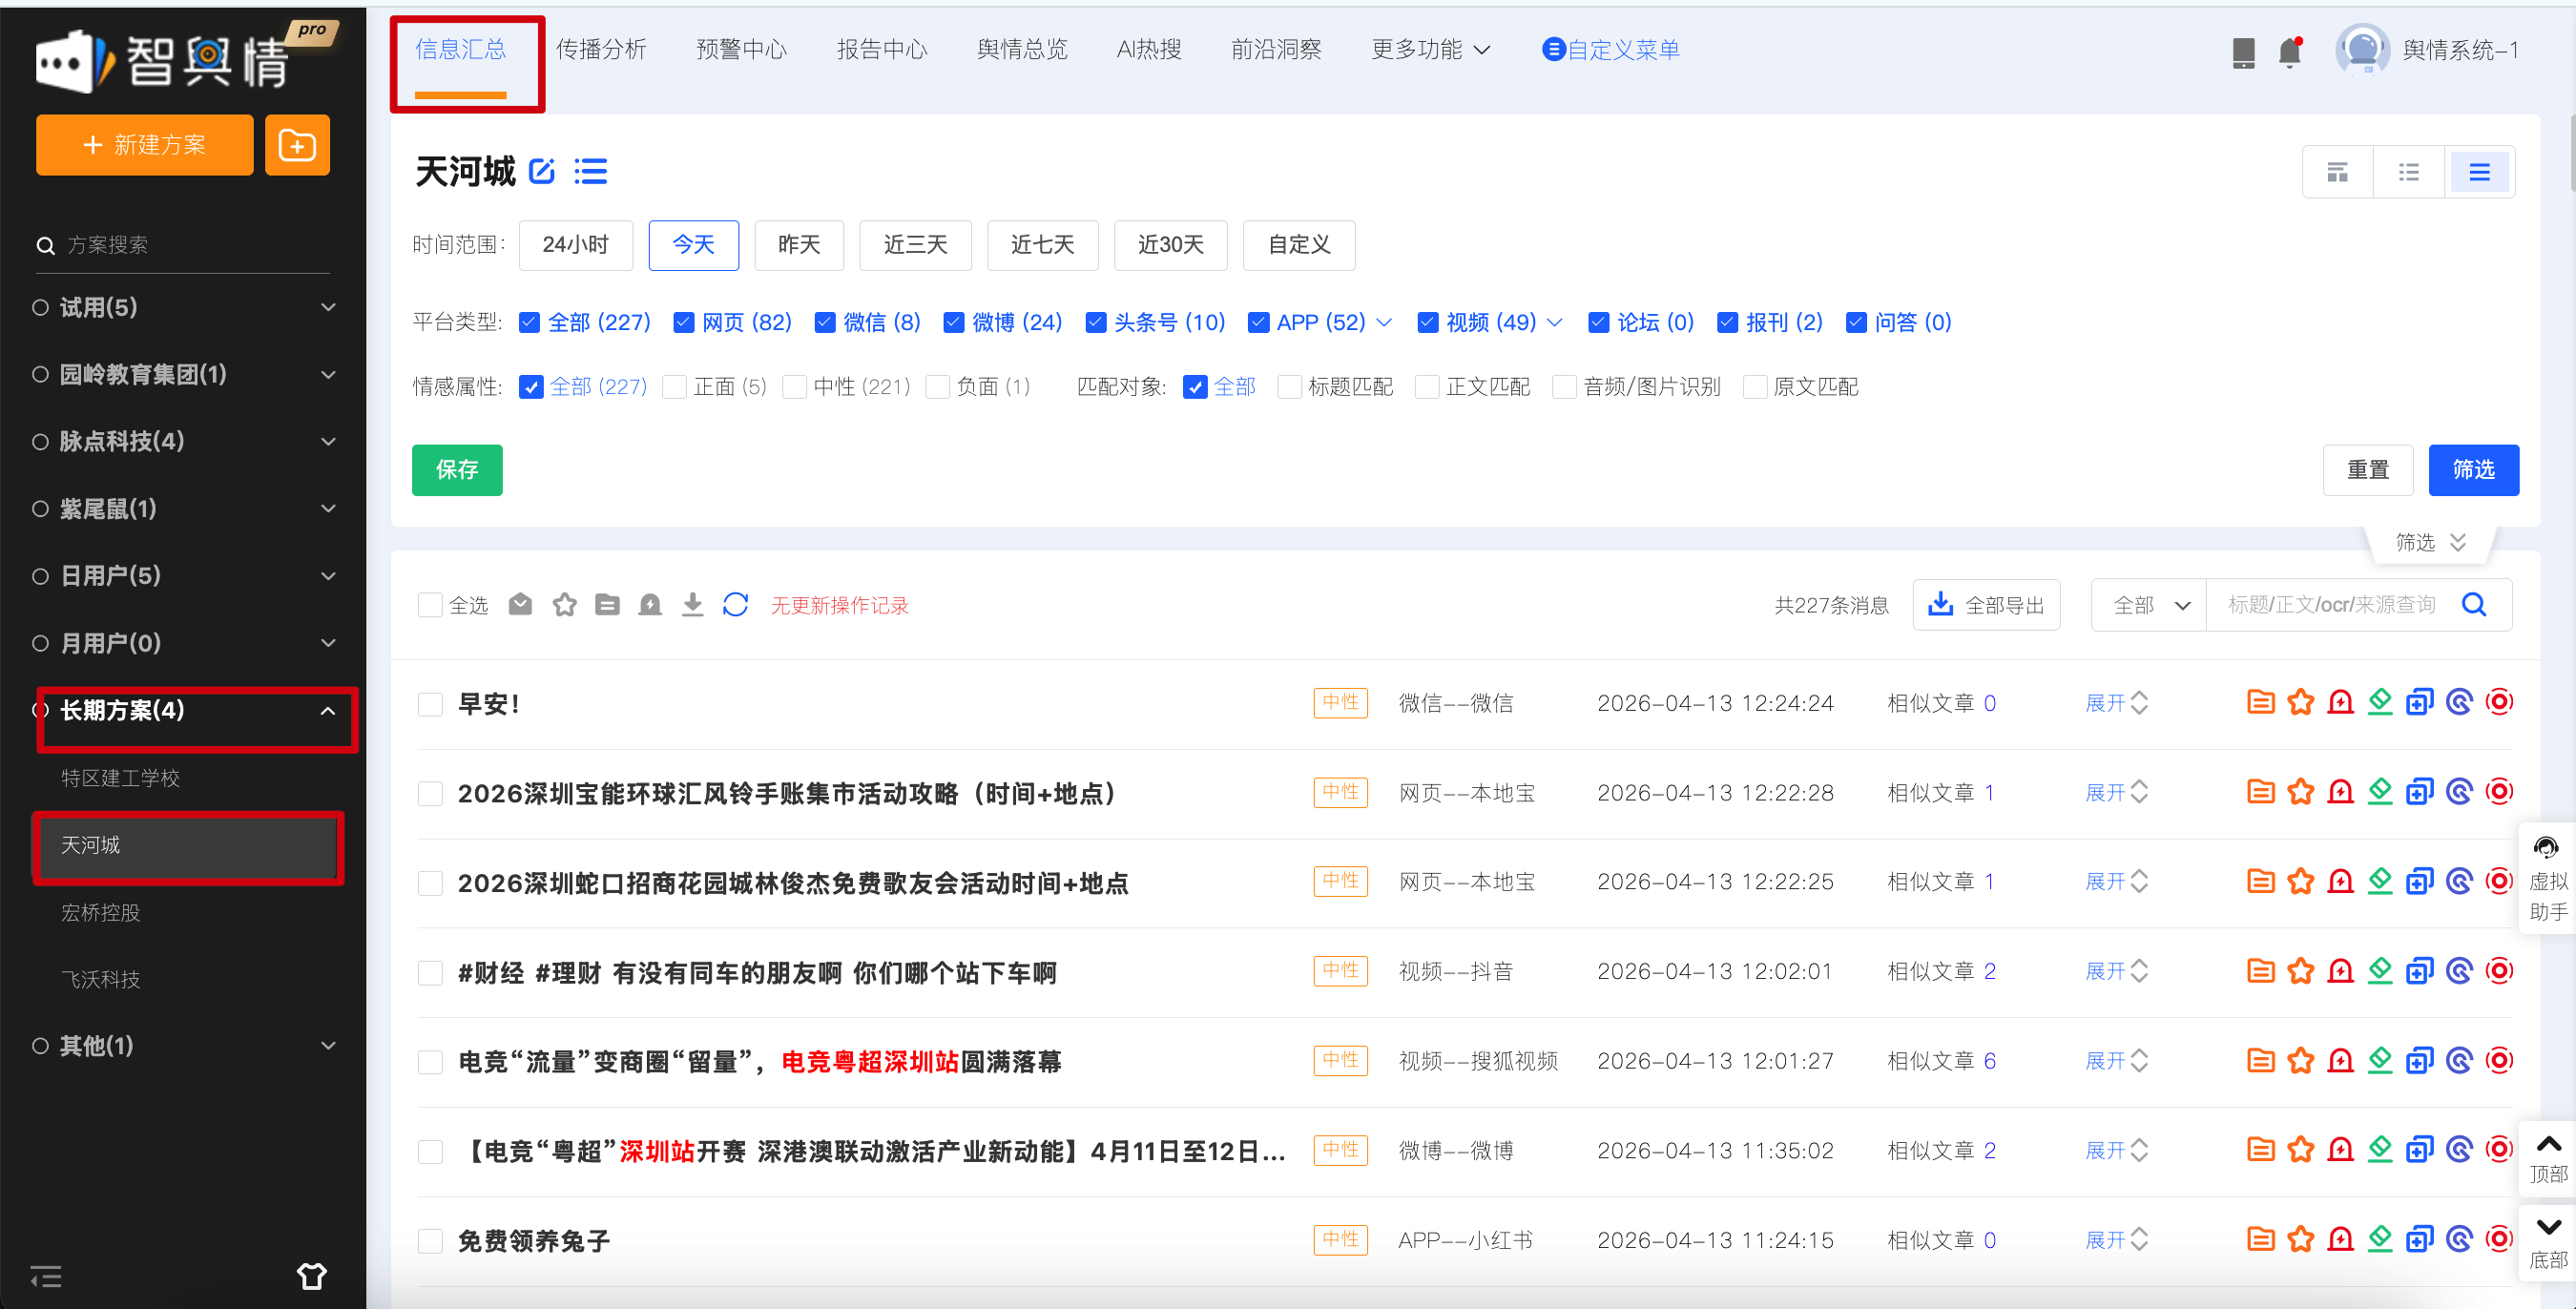Click the new folder icon beside 新建方案
This screenshot has height=1309, width=2576.
[297, 145]
